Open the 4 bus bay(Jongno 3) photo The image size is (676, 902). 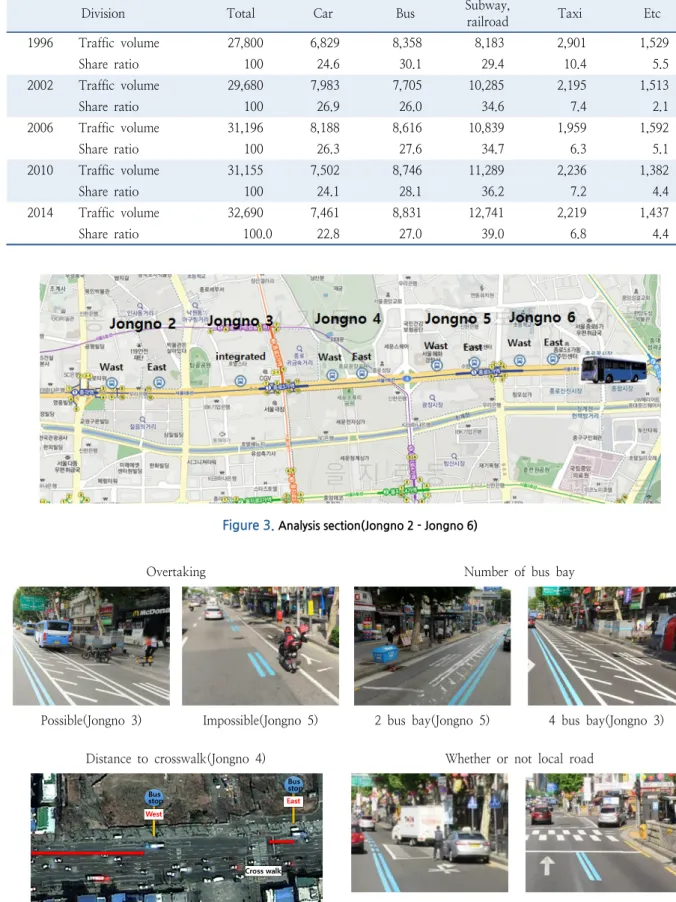(x=602, y=646)
